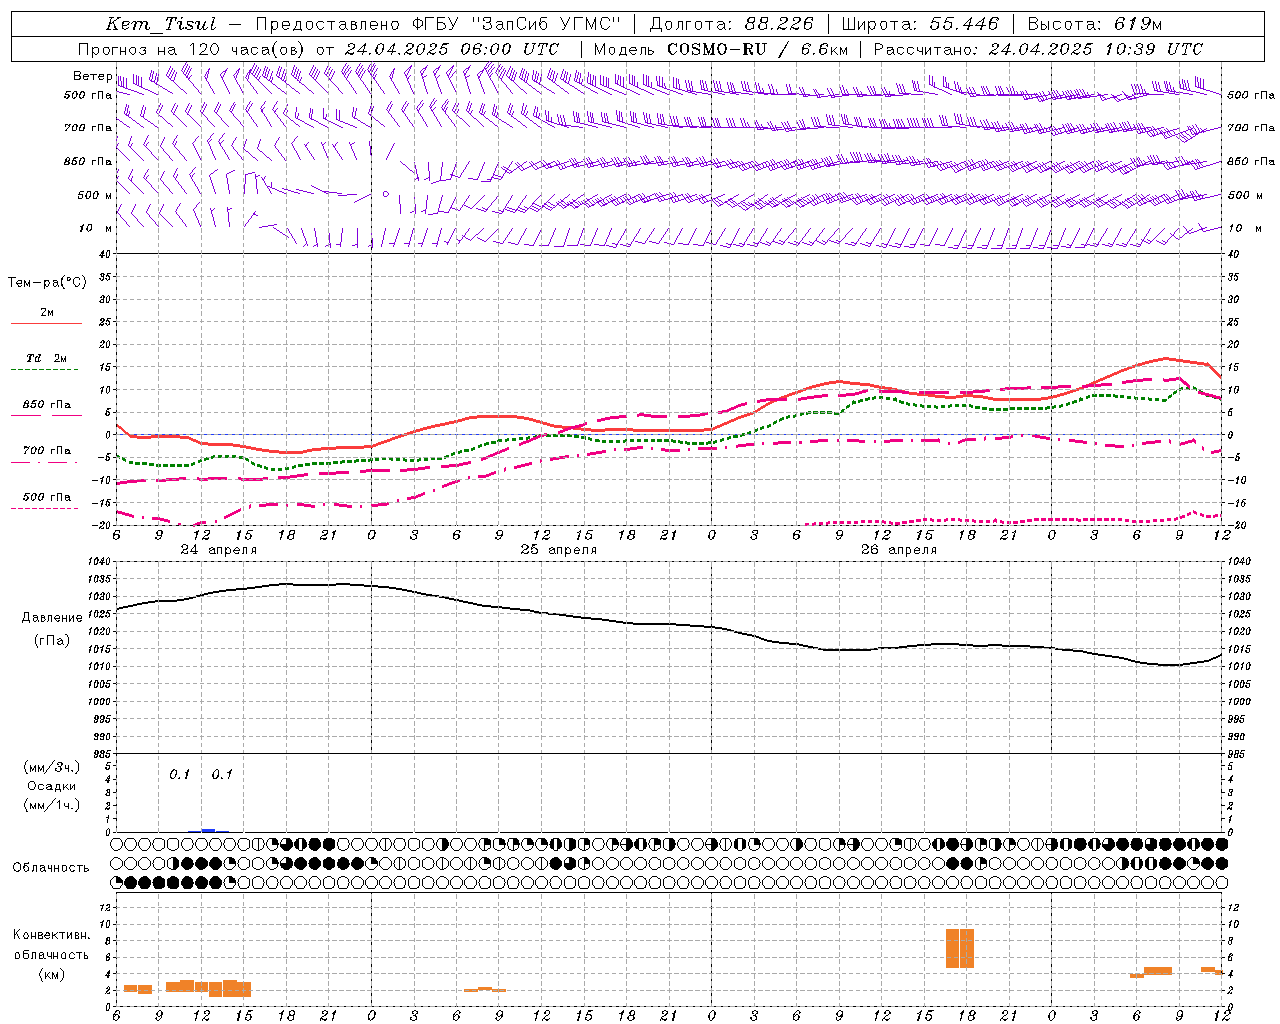1280x1024 pixels.
Task: Click the Прогноз на 120 часа(ов) text
Action: [x=193, y=49]
